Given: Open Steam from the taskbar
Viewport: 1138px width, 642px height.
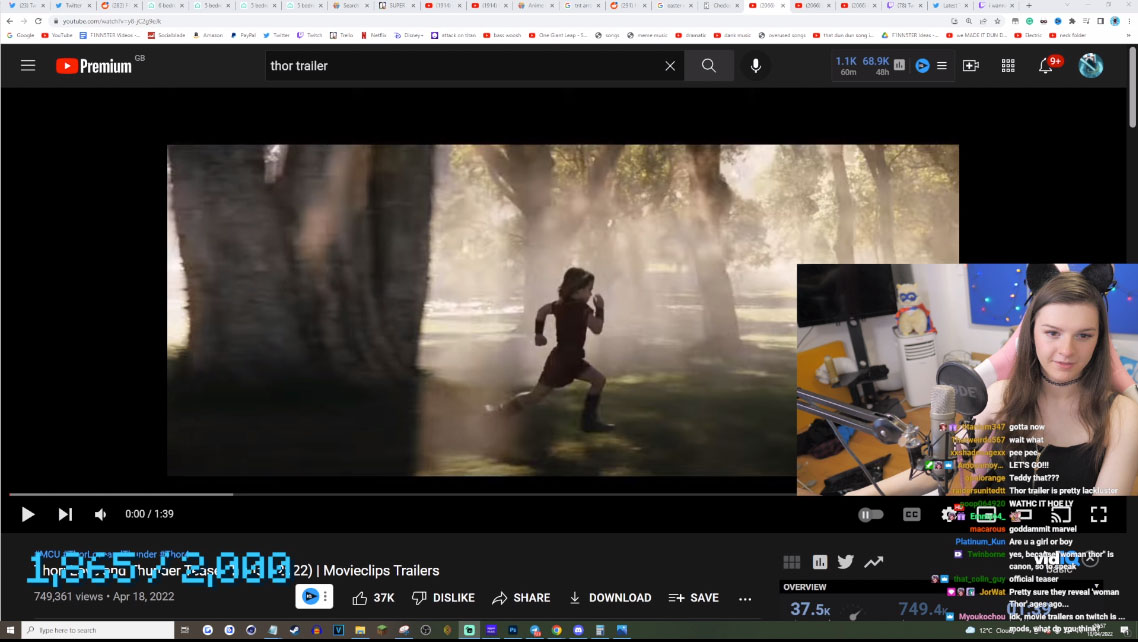Looking at the screenshot, I should [x=295, y=630].
